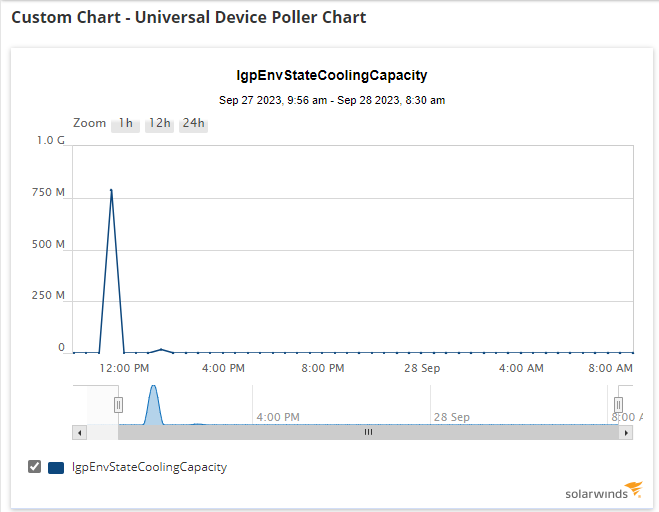Screen dimensions: 659x512
Task: Select the 24h zoom button
Action: pos(193,124)
